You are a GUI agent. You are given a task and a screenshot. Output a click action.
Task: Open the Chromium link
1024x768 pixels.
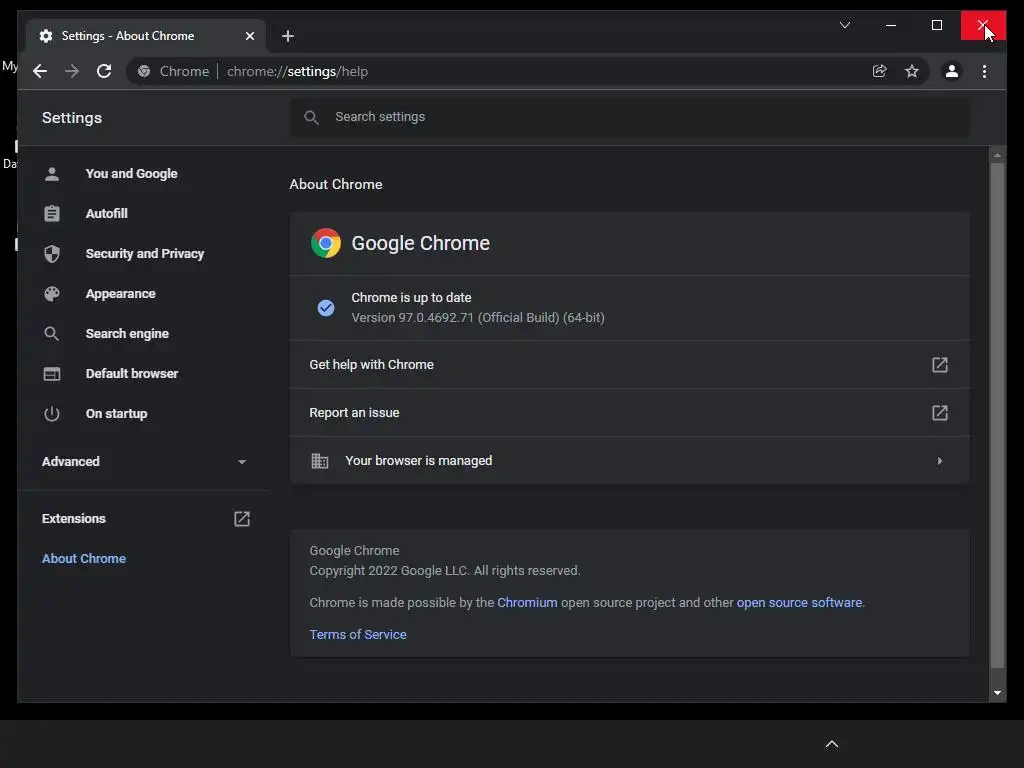527,603
